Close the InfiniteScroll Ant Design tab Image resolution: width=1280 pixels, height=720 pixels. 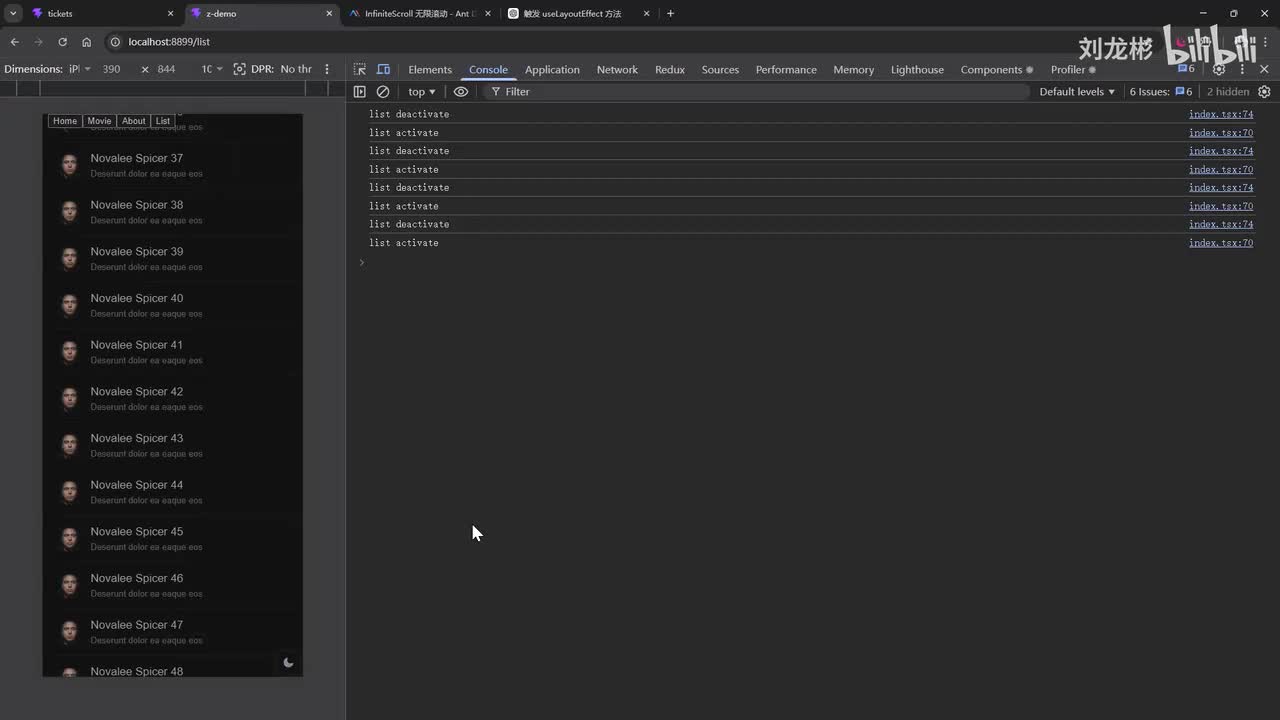(x=488, y=14)
